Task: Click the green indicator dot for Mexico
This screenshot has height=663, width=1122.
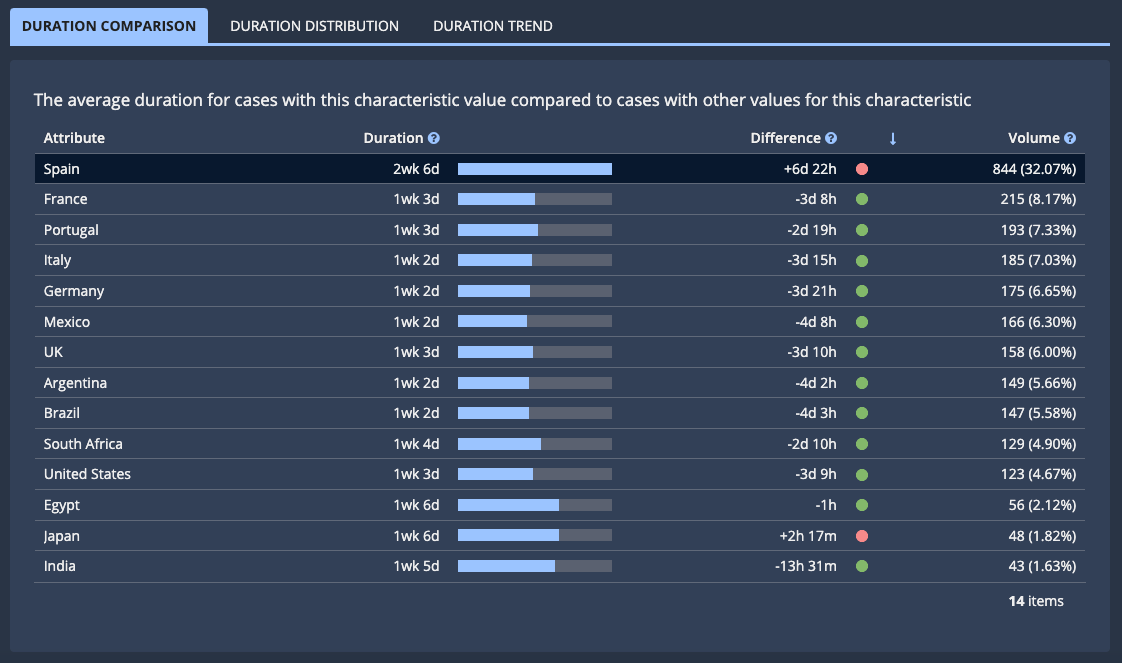Action: click(x=862, y=322)
